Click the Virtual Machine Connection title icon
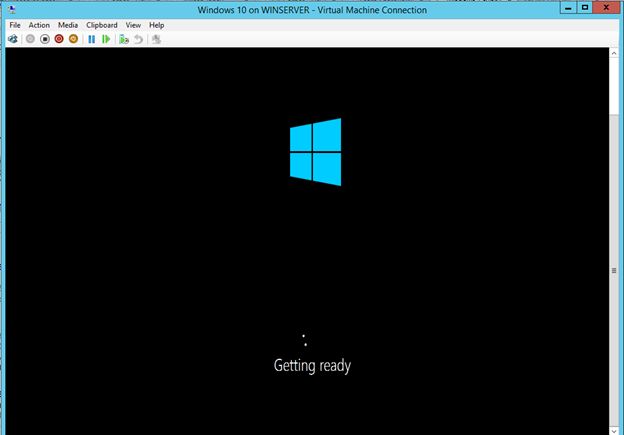This screenshot has width=624, height=435. click(x=12, y=9)
